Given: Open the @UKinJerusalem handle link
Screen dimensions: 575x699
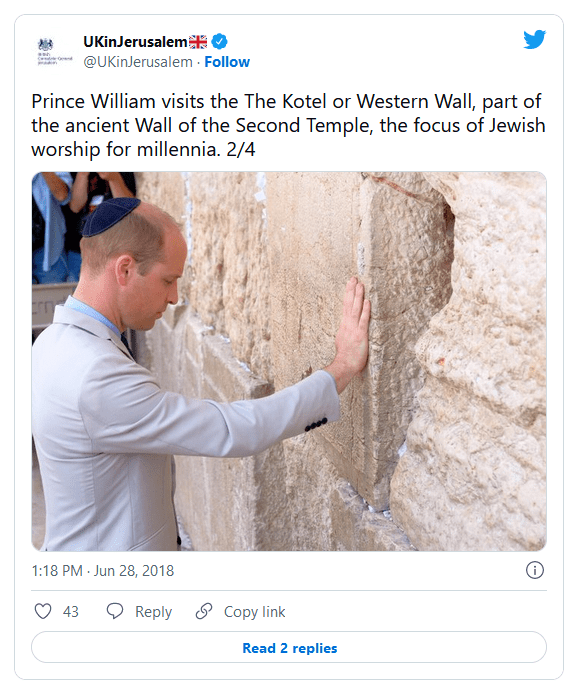Looking at the screenshot, I should 138,62.
